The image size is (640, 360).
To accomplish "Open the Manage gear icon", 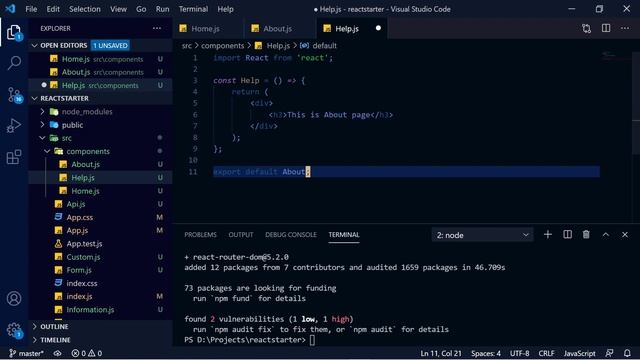I will pos(14,329).
